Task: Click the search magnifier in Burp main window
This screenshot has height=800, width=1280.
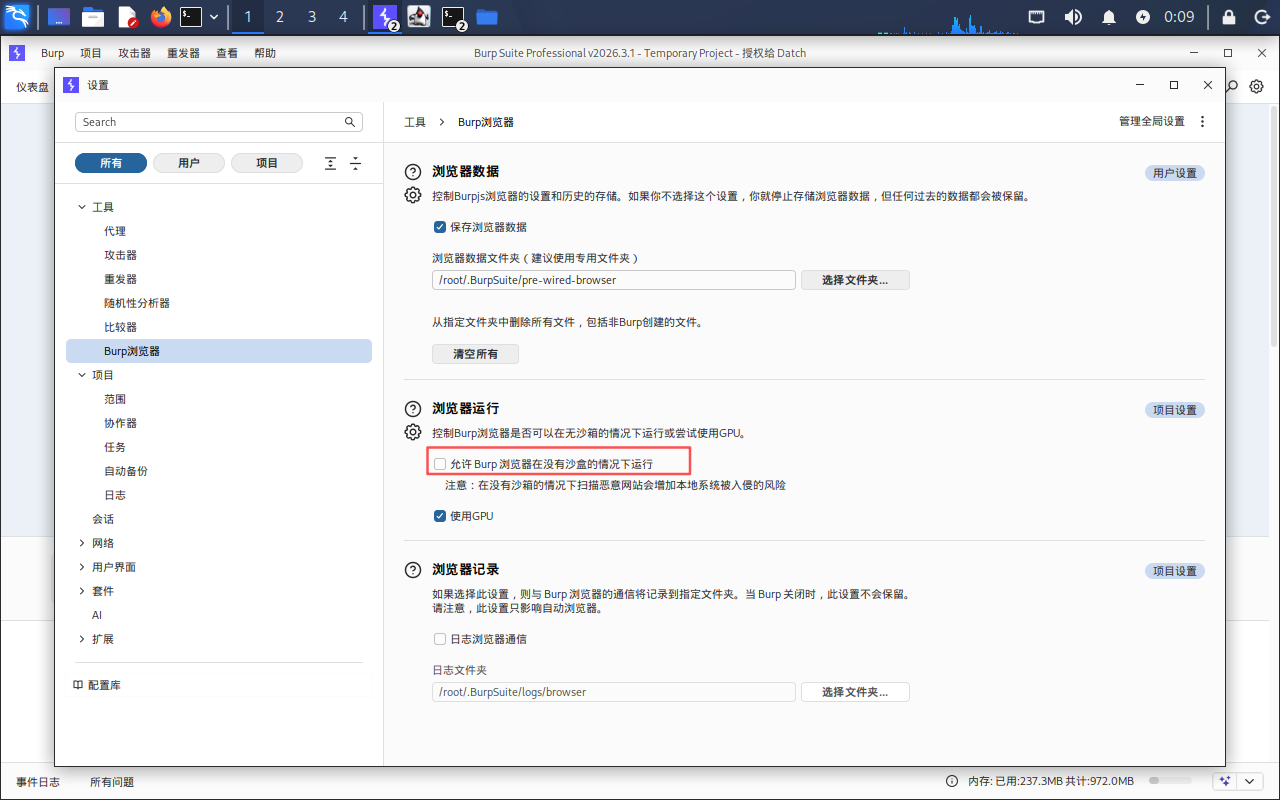Action: (x=1232, y=87)
